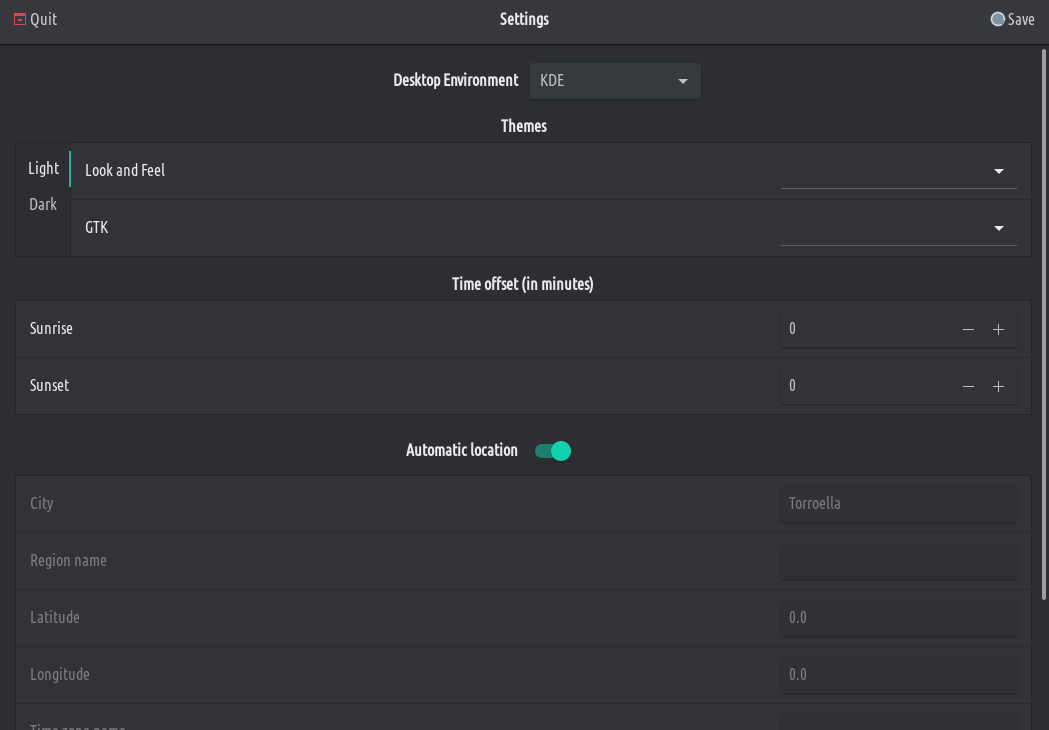Switch to the Light themes tab

click(44, 169)
